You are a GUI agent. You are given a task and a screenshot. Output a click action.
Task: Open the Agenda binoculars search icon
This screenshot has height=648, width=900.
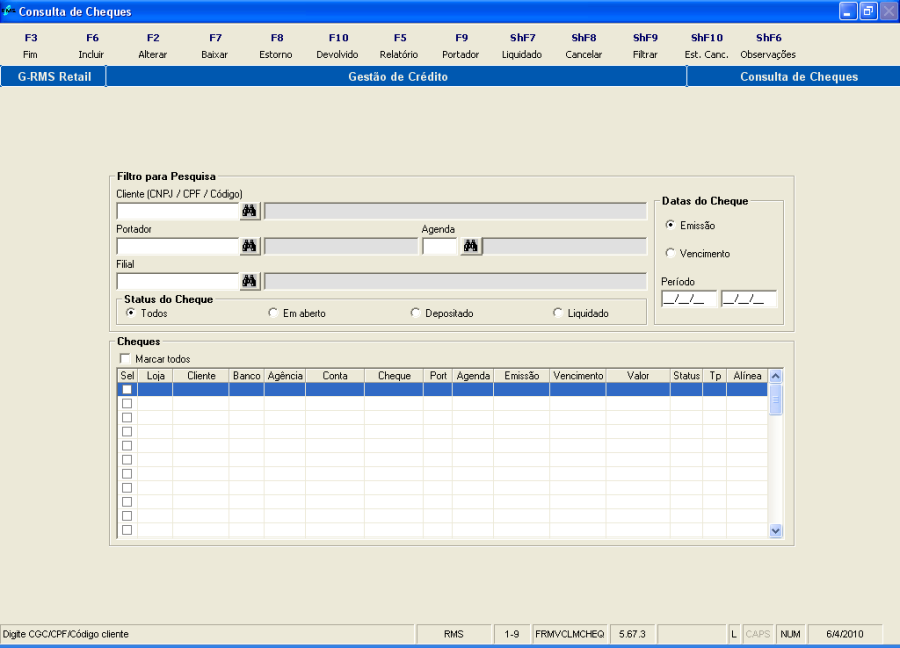pos(470,246)
